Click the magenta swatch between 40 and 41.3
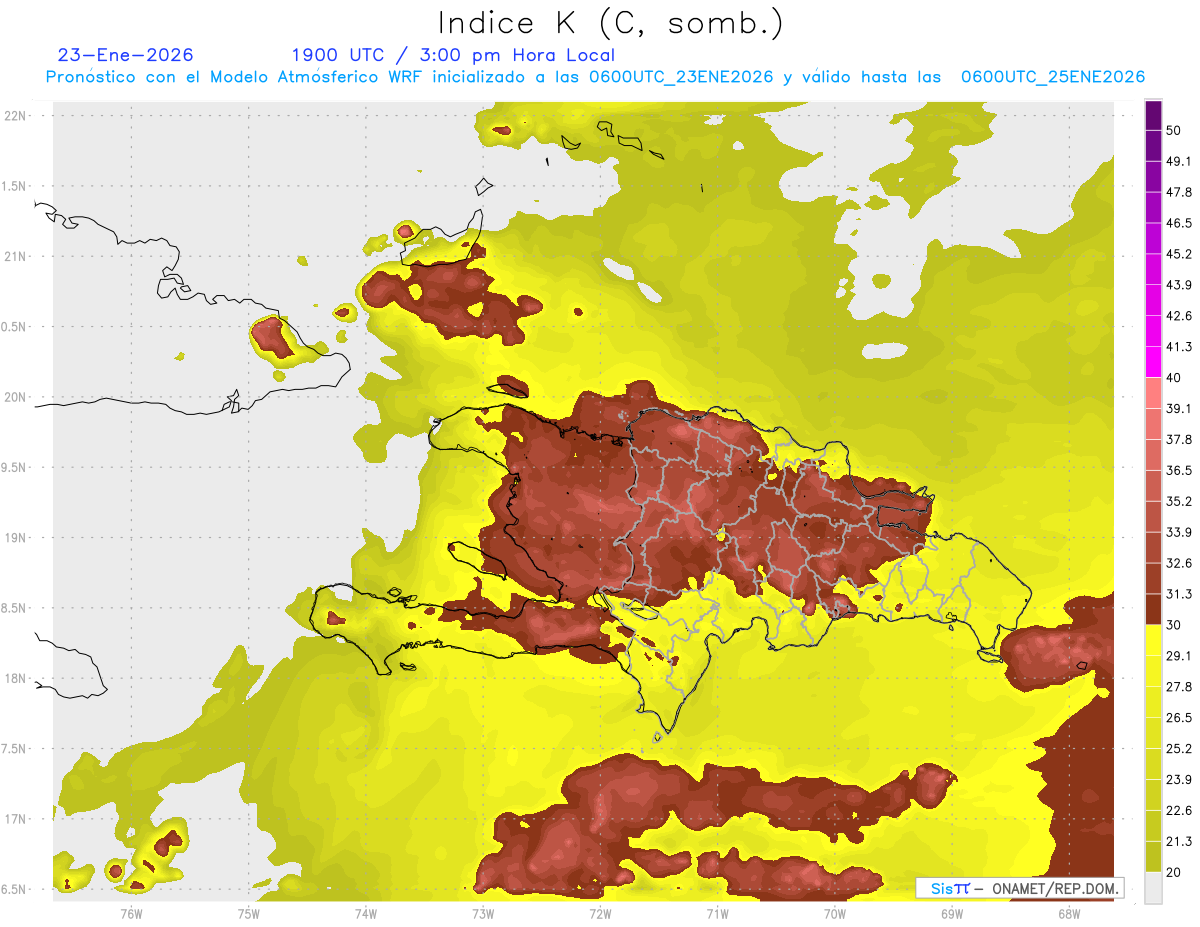The height and width of the screenshot is (927, 1200). 1153,362
